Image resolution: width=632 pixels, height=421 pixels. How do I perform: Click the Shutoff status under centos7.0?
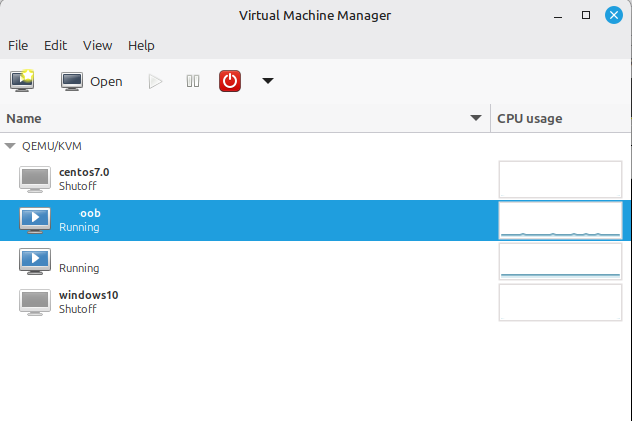(78, 186)
